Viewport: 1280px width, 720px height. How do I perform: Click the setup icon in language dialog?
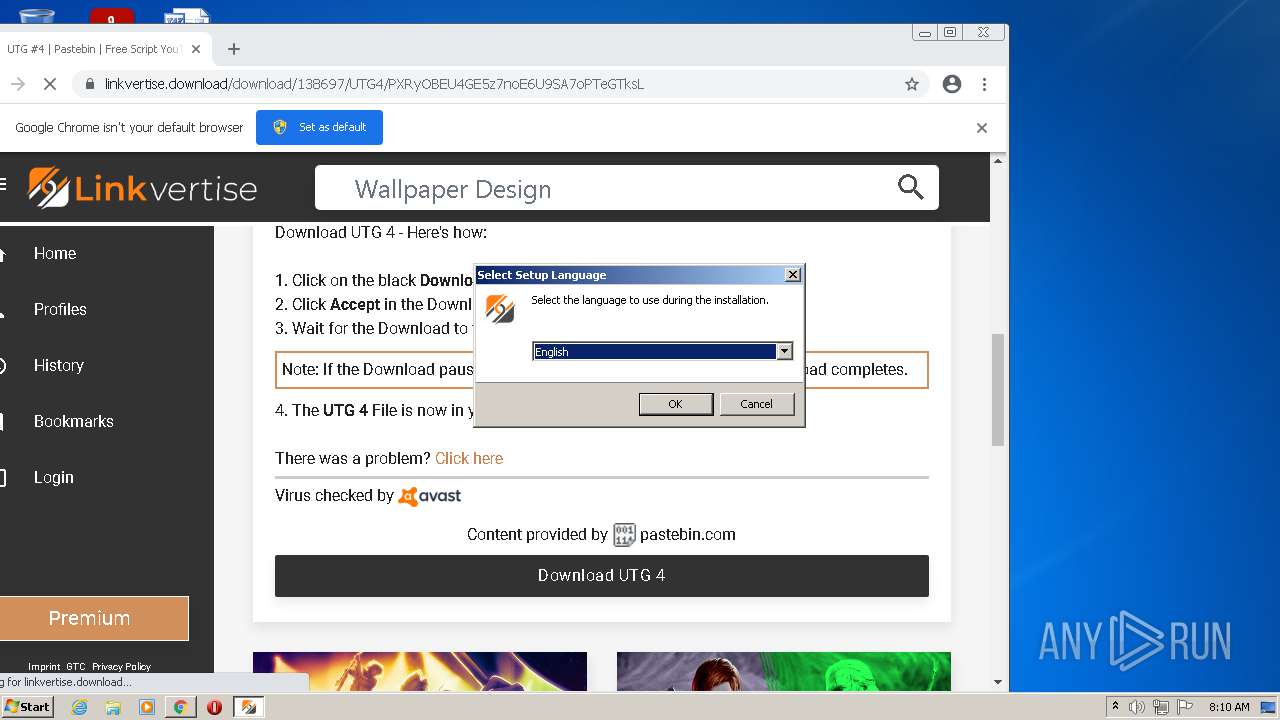(499, 308)
